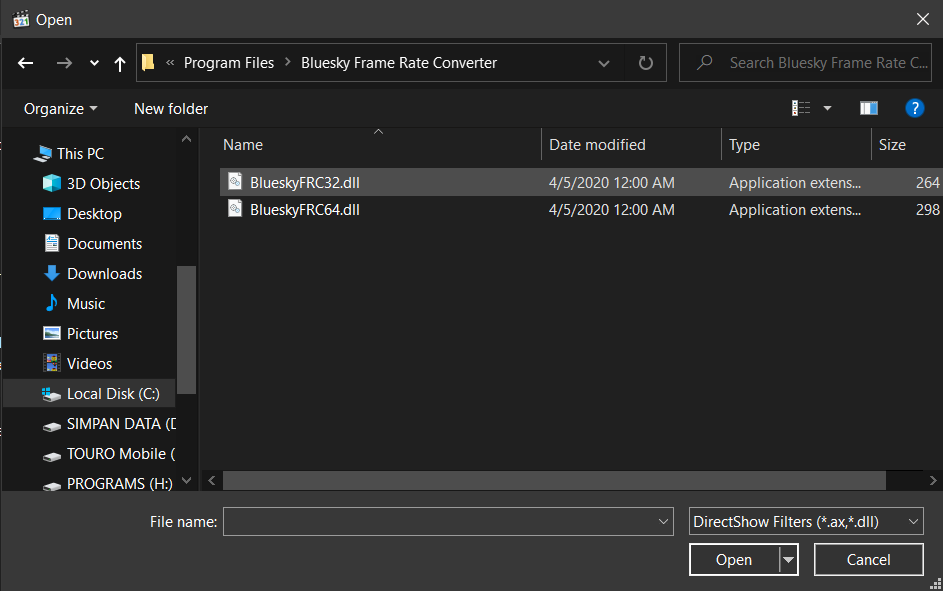The height and width of the screenshot is (591, 943).
Task: Create a New folder
Action: click(171, 109)
